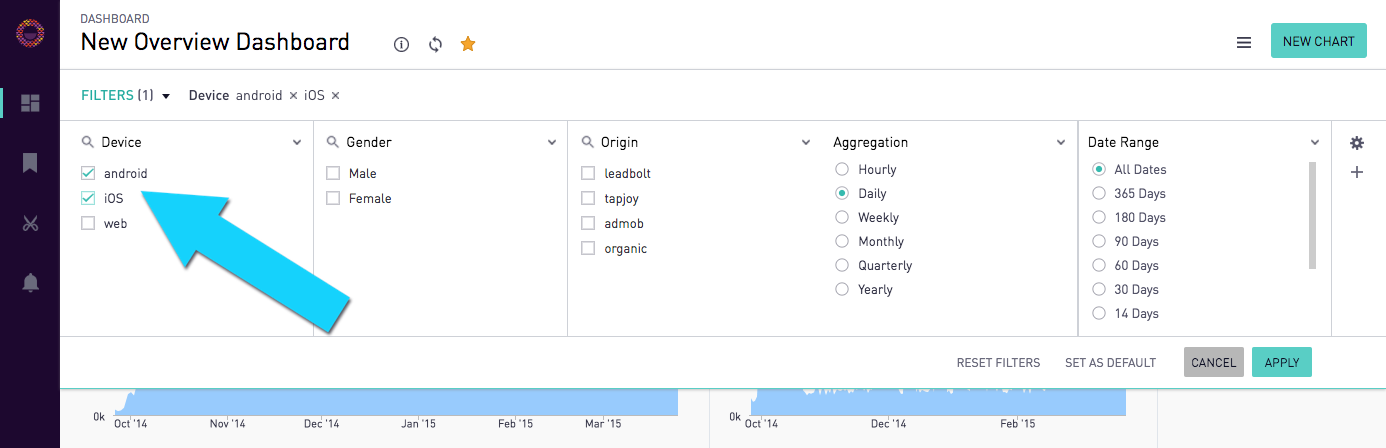Click the bookmark sidebar icon
Screen dimensions: 1386x448
point(30,162)
